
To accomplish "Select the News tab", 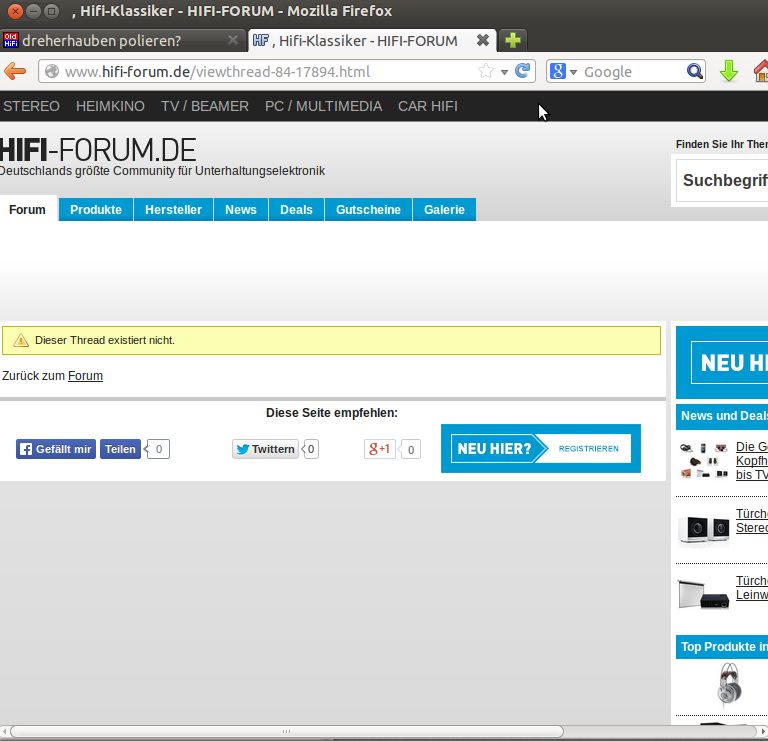I will pos(240,210).
